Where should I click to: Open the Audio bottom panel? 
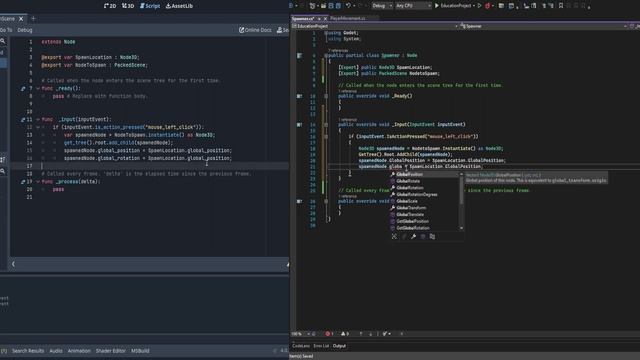coord(56,351)
